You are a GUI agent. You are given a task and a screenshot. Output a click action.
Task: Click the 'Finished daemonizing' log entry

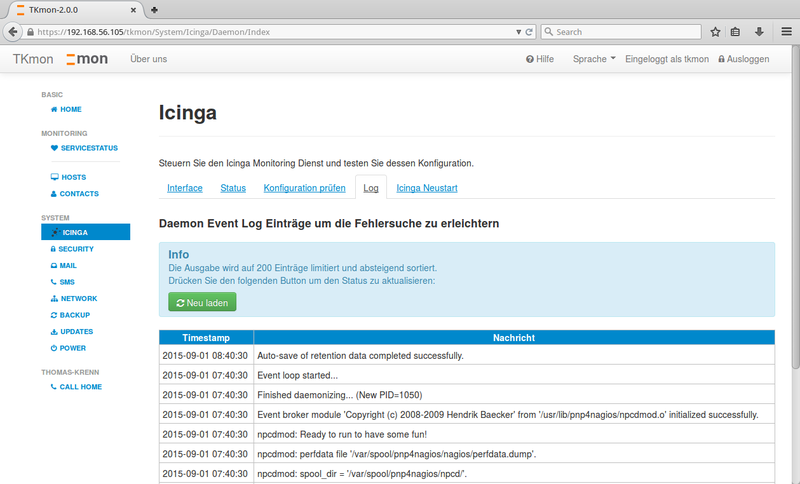click(340, 395)
